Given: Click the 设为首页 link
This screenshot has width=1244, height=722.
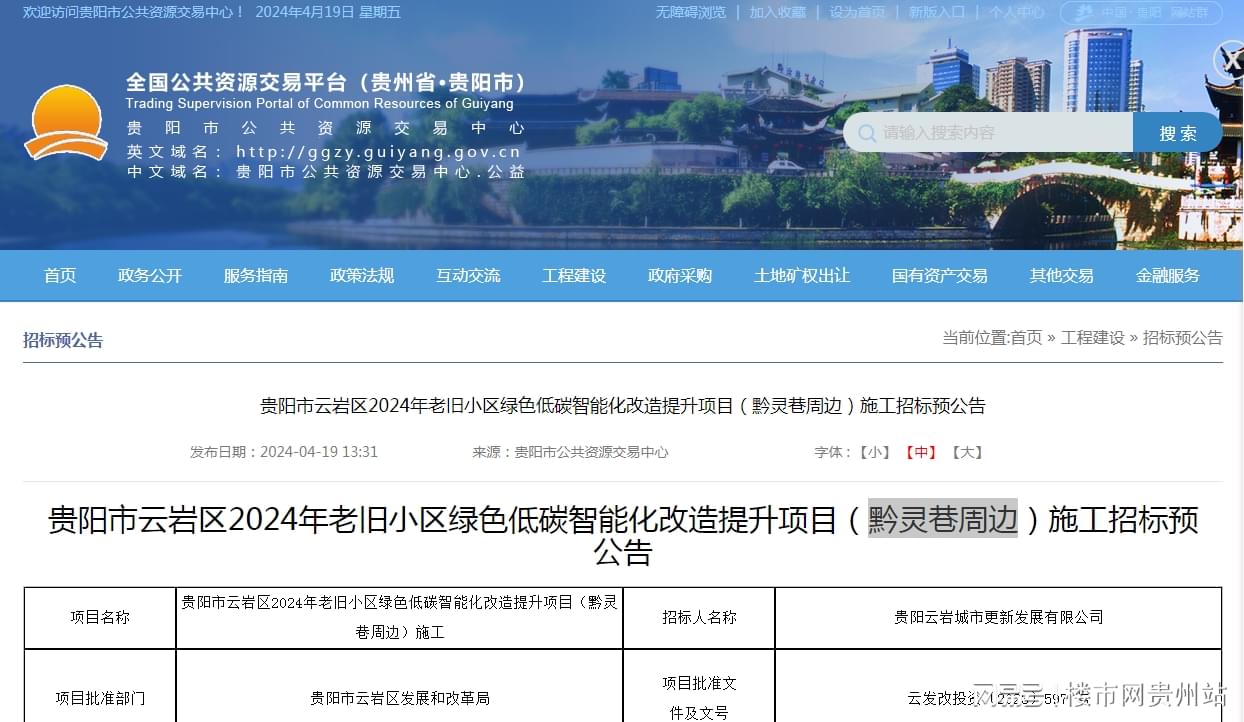Looking at the screenshot, I should [x=857, y=12].
